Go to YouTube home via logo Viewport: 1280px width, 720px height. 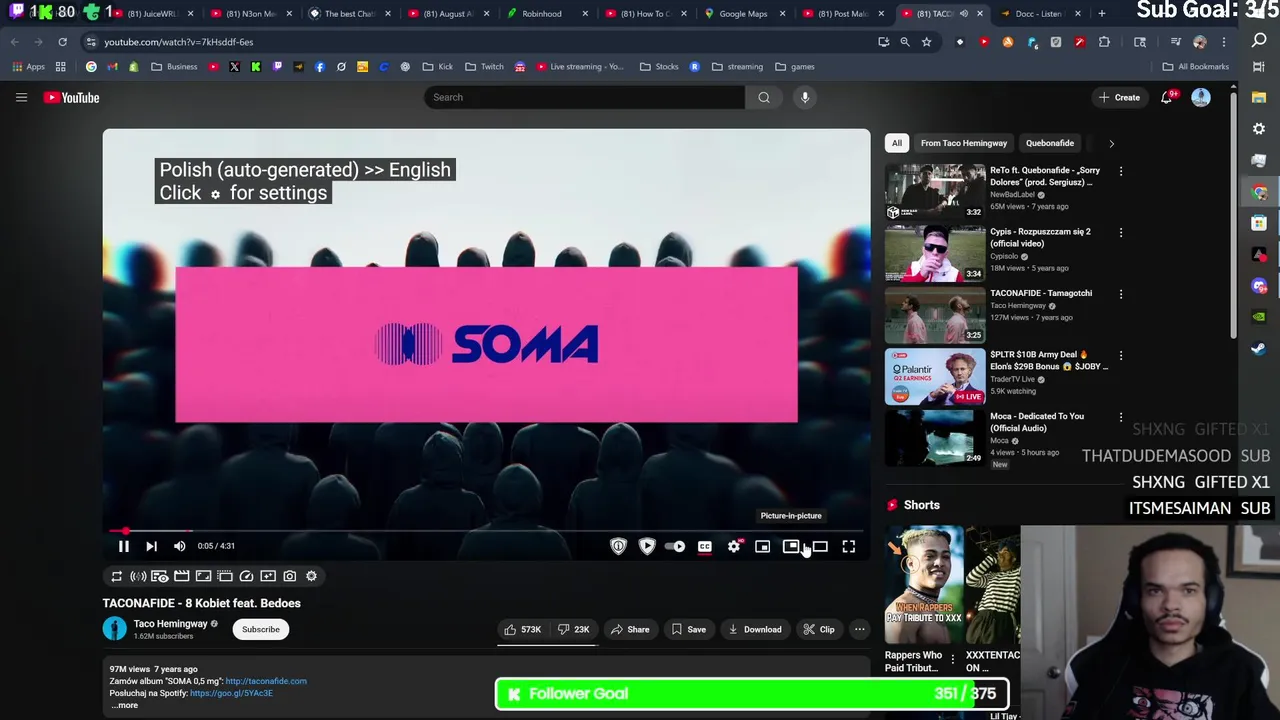click(71, 97)
